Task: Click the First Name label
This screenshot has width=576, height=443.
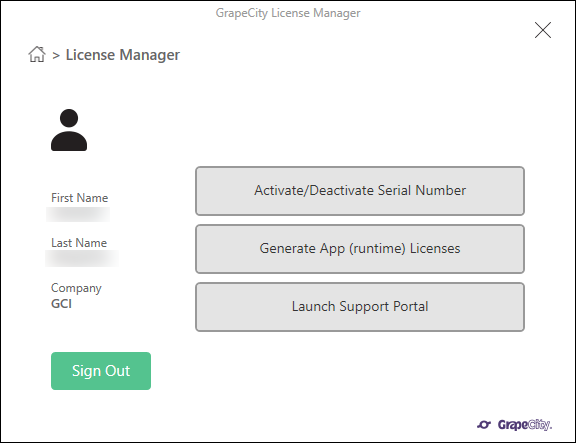Action: pos(79,198)
